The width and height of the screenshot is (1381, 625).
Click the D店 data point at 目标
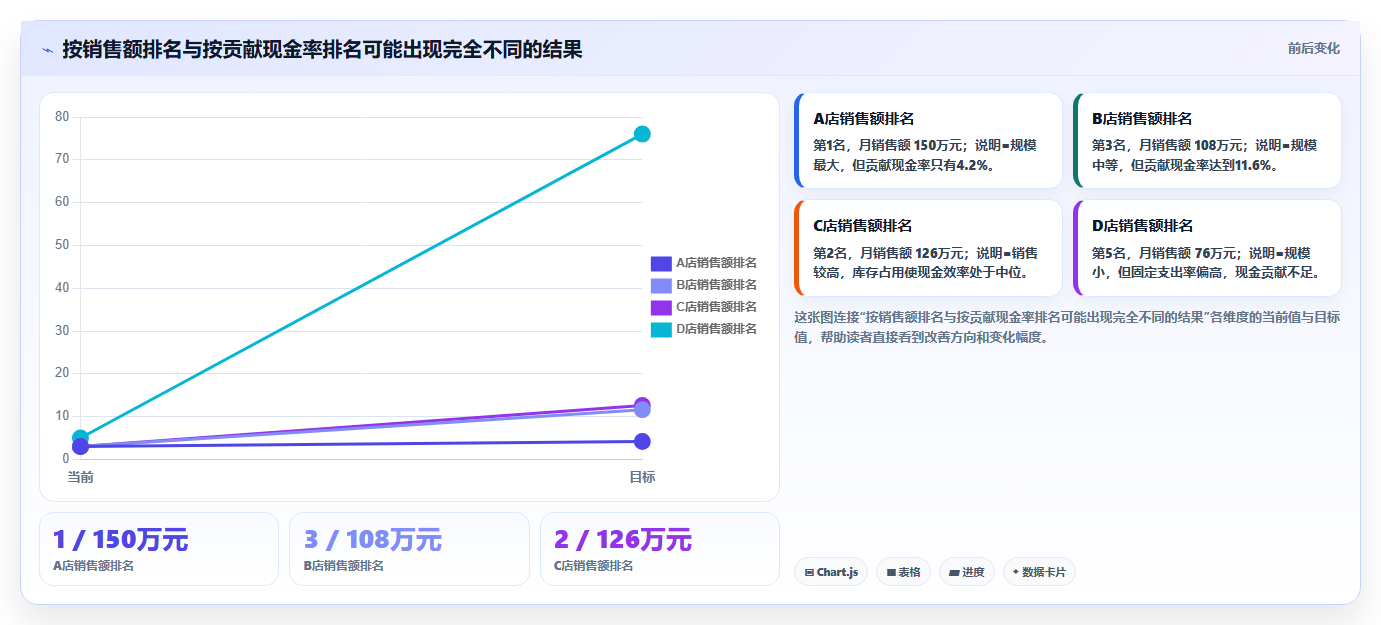tap(642, 134)
